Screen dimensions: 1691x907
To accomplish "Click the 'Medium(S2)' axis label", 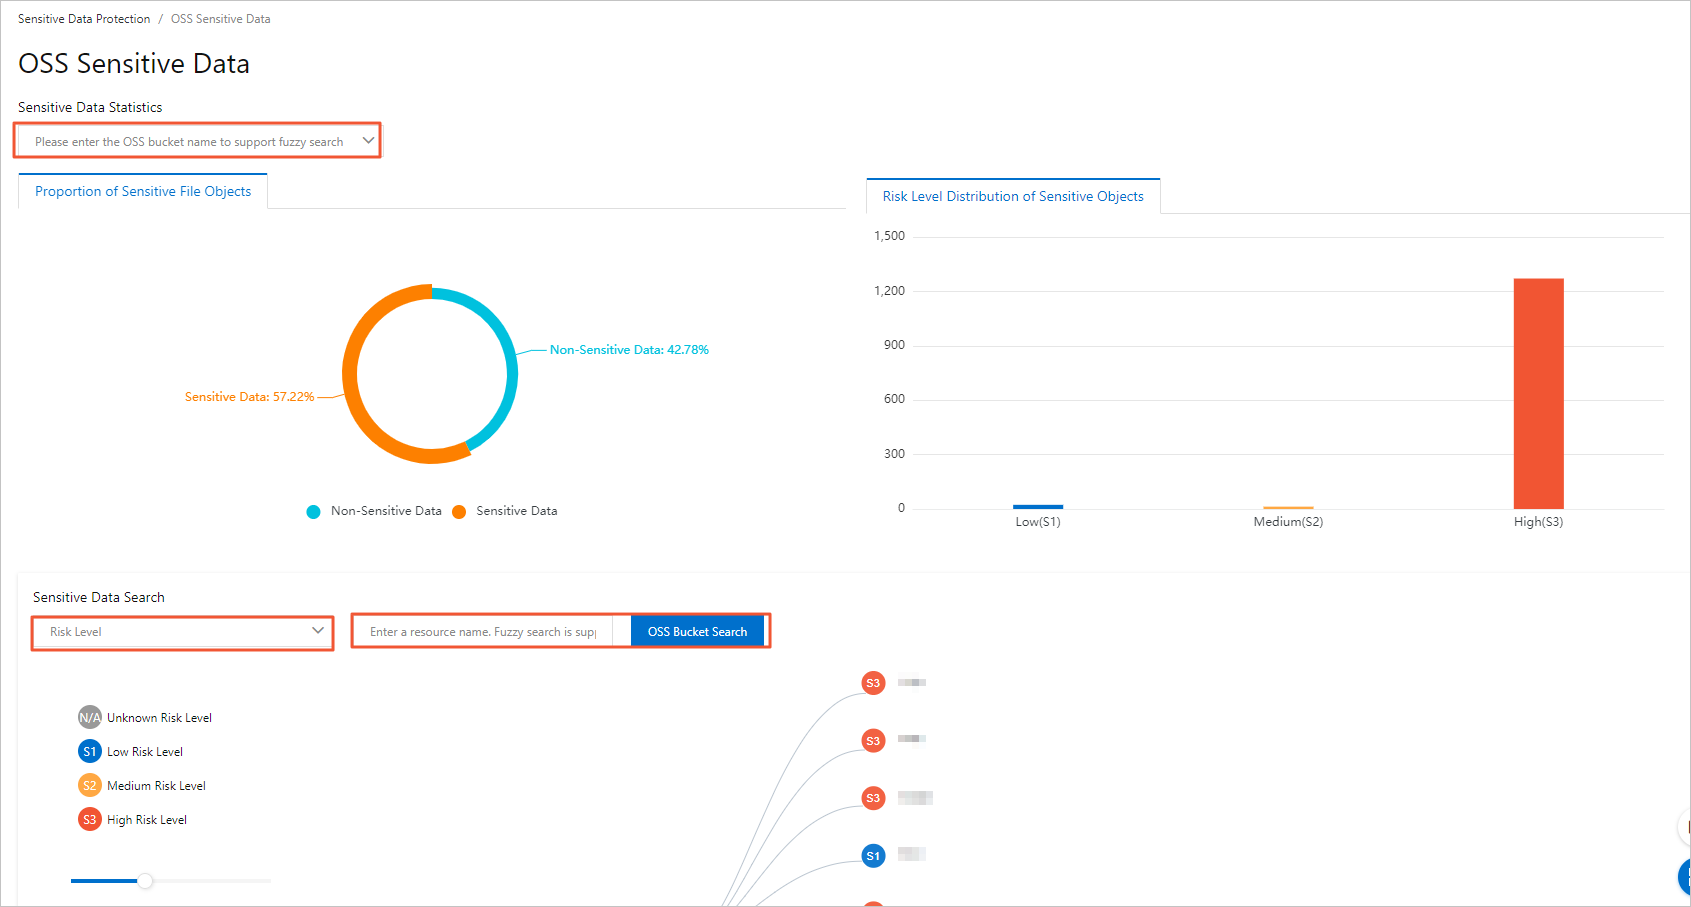I will pyautogui.click(x=1288, y=522).
